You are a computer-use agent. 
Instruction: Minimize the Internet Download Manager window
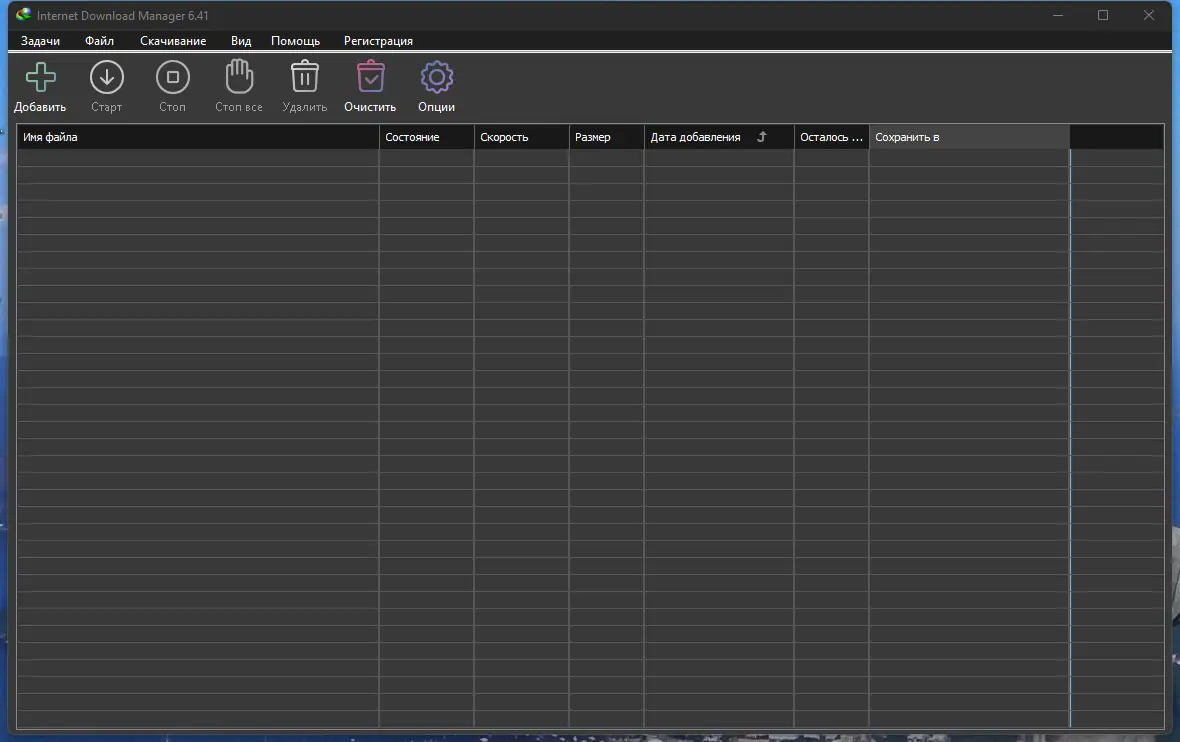click(x=1058, y=15)
